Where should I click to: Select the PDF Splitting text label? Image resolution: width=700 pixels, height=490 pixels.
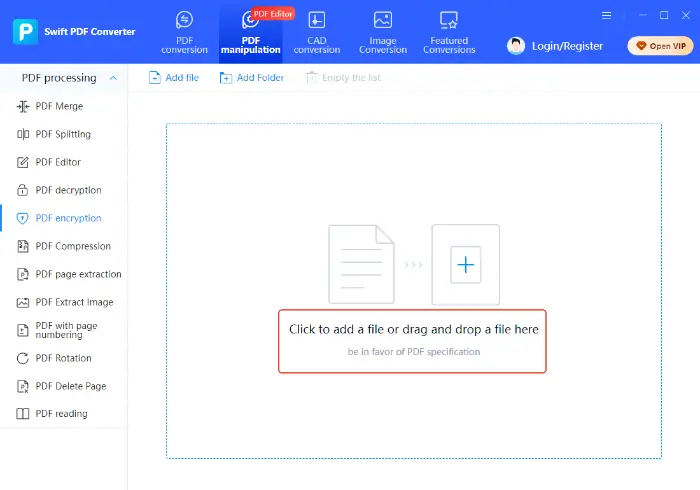(x=63, y=134)
